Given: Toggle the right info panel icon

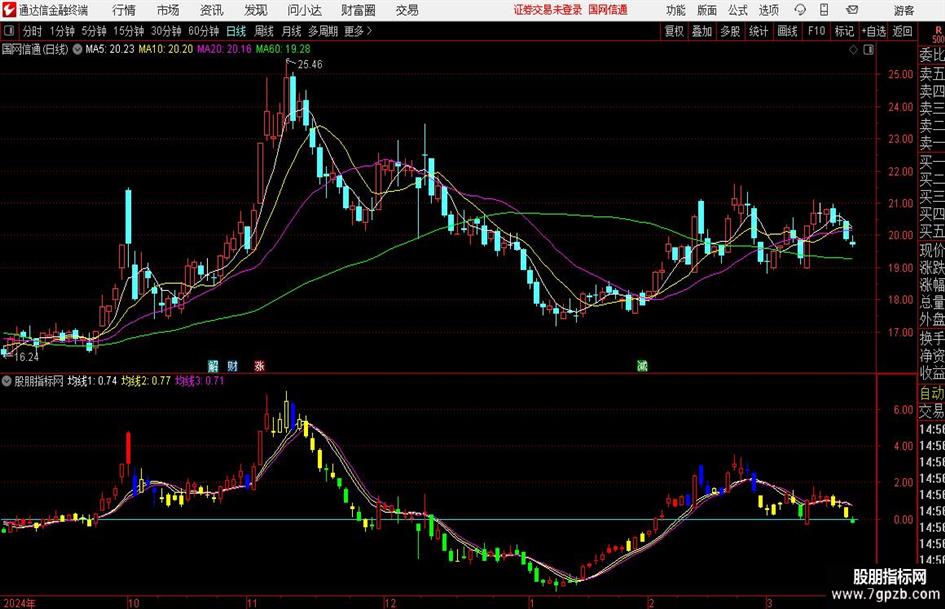Looking at the screenshot, I should [x=868, y=50].
